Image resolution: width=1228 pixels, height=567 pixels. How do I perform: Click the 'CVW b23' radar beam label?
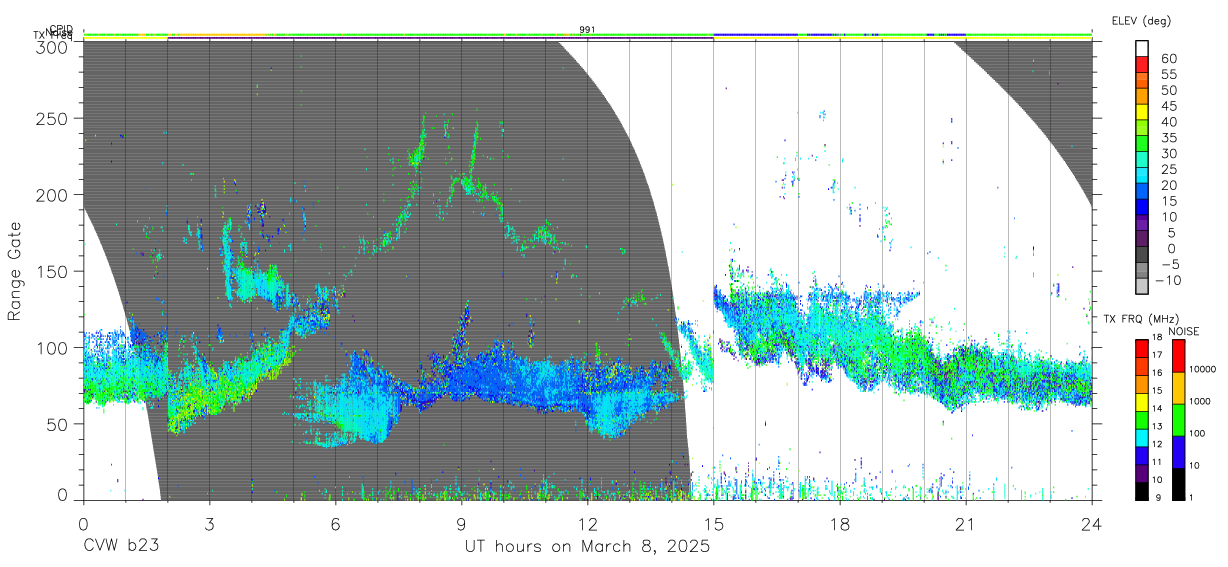click(x=121, y=547)
